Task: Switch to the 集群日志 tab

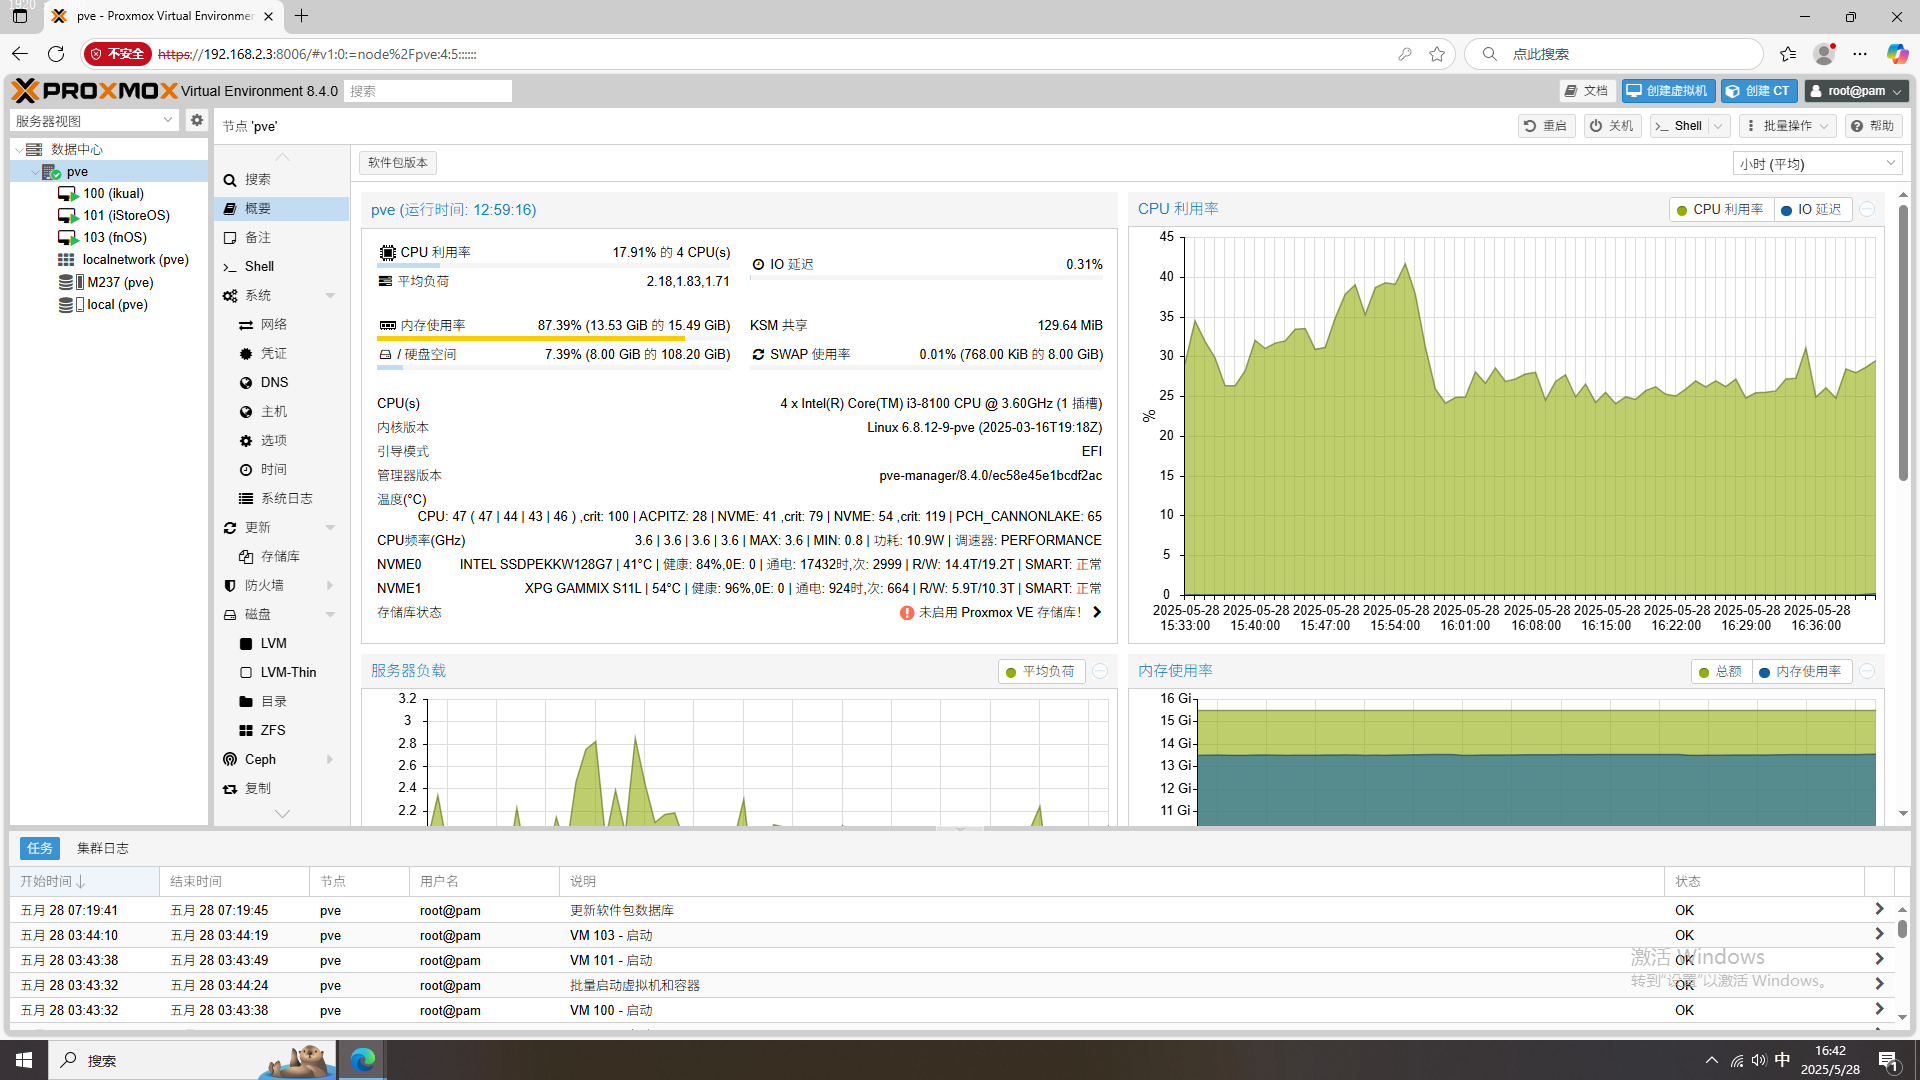Action: (103, 848)
